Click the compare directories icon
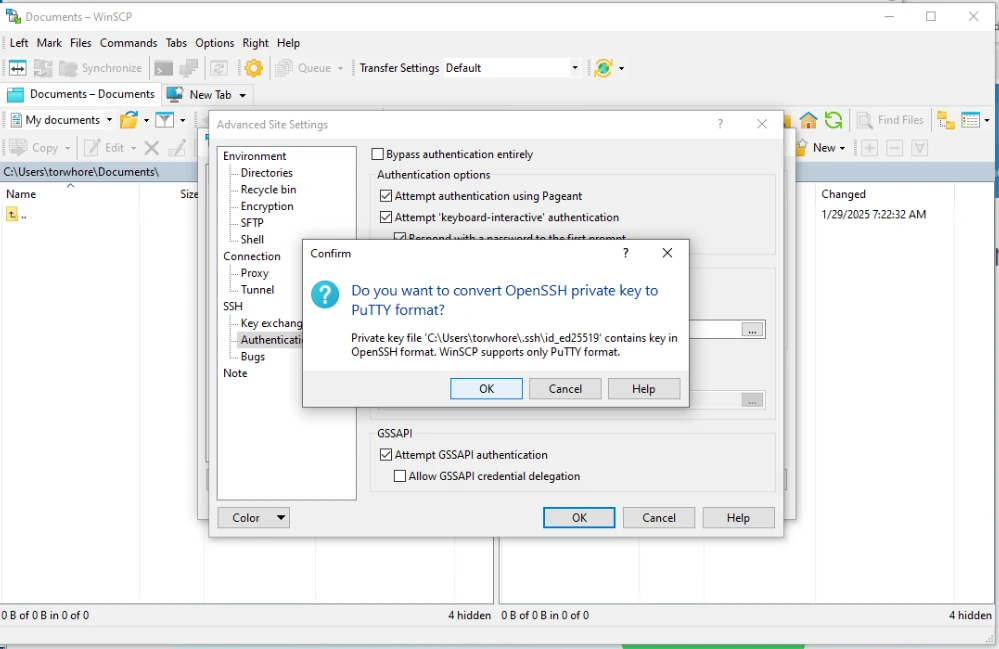Viewport: 999px width, 649px height. [18, 68]
